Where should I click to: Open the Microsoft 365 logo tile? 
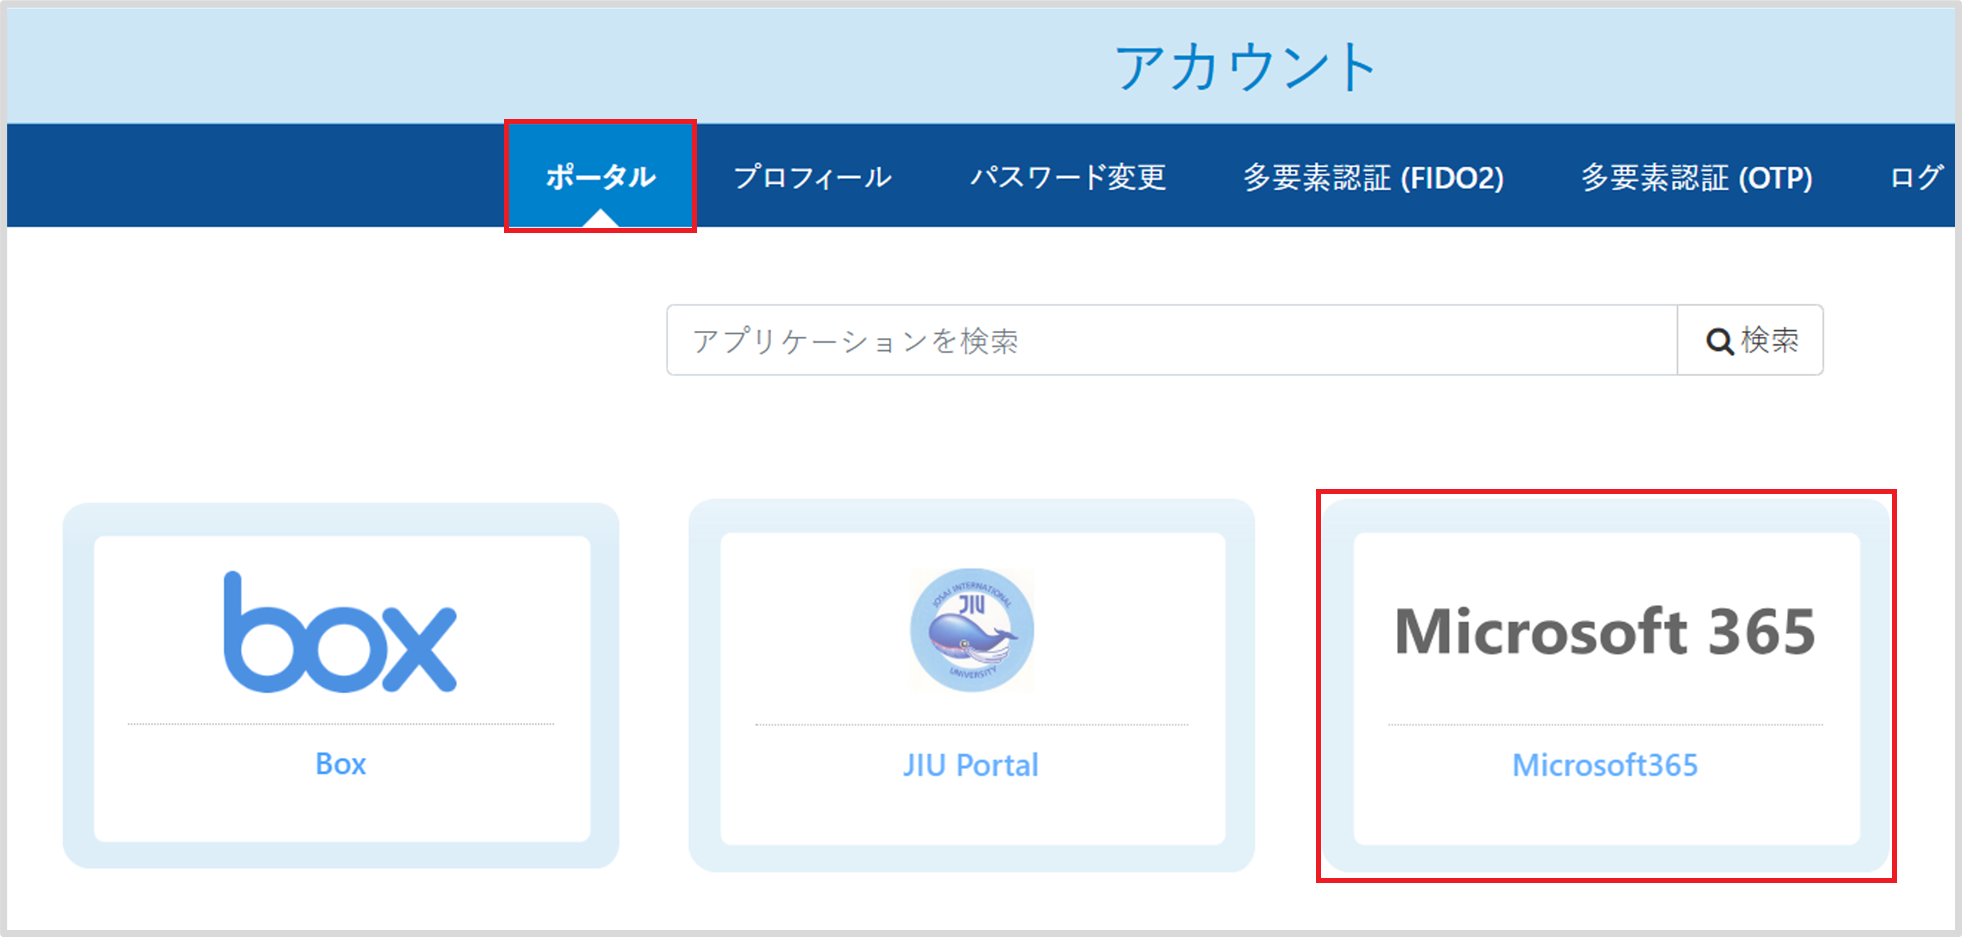click(1605, 630)
